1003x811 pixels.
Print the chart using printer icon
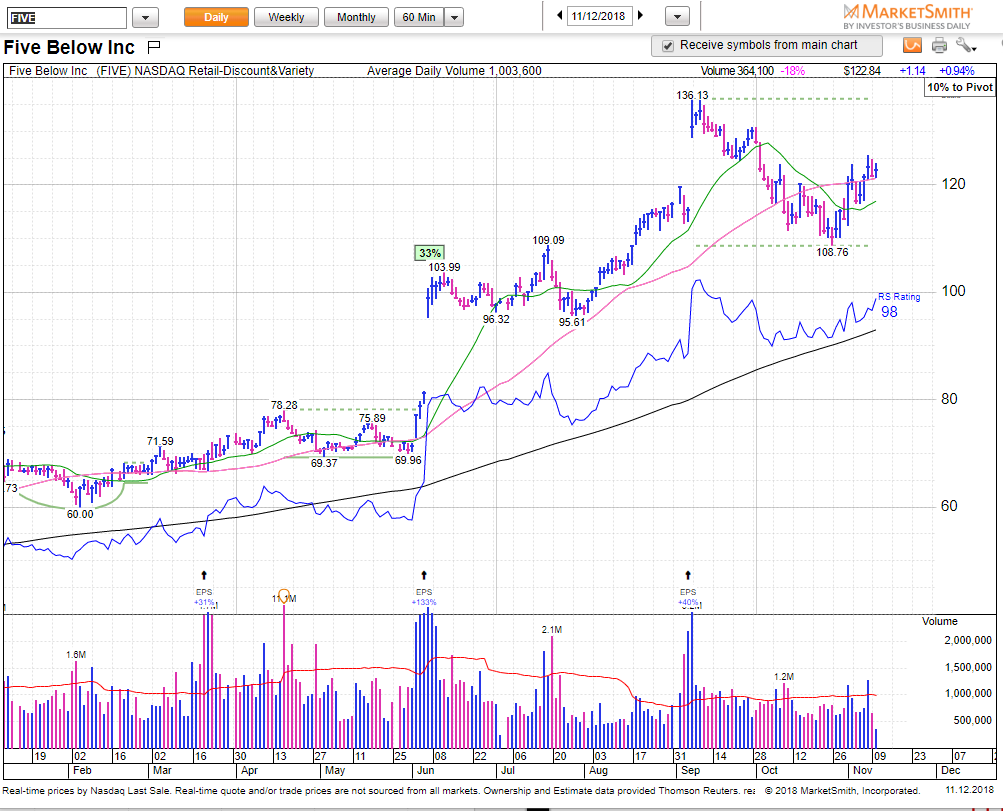(939, 45)
